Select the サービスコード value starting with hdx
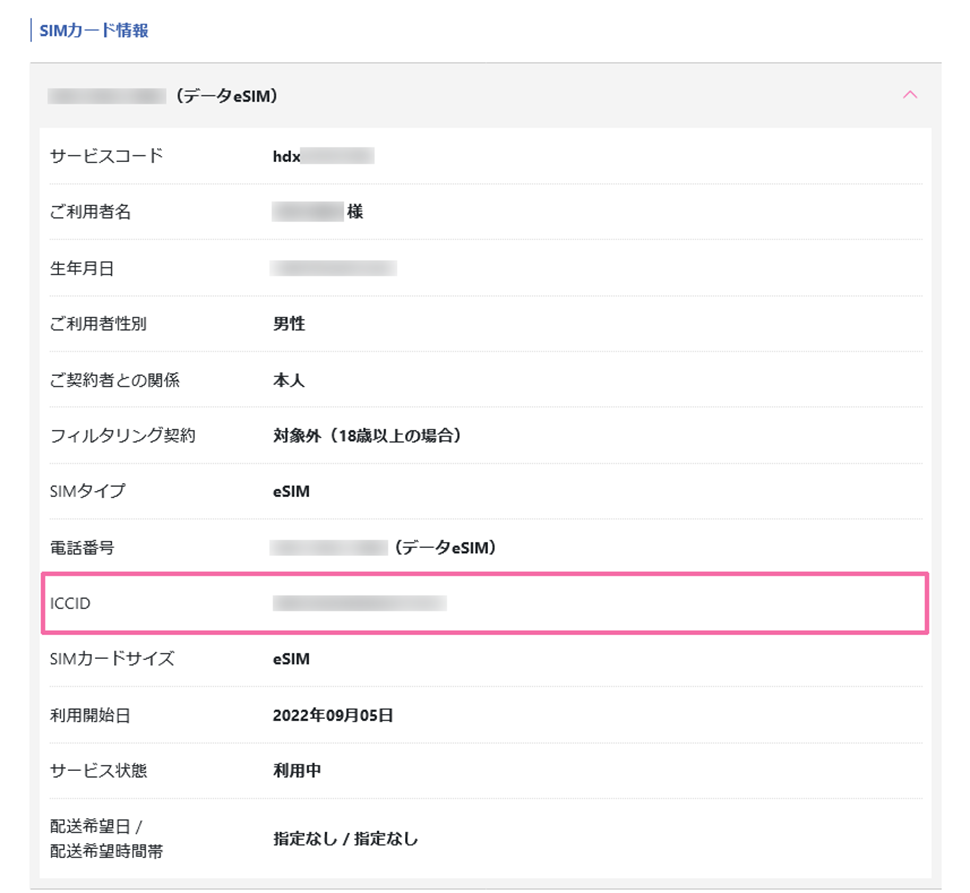The height and width of the screenshot is (893, 970). (x=322, y=156)
